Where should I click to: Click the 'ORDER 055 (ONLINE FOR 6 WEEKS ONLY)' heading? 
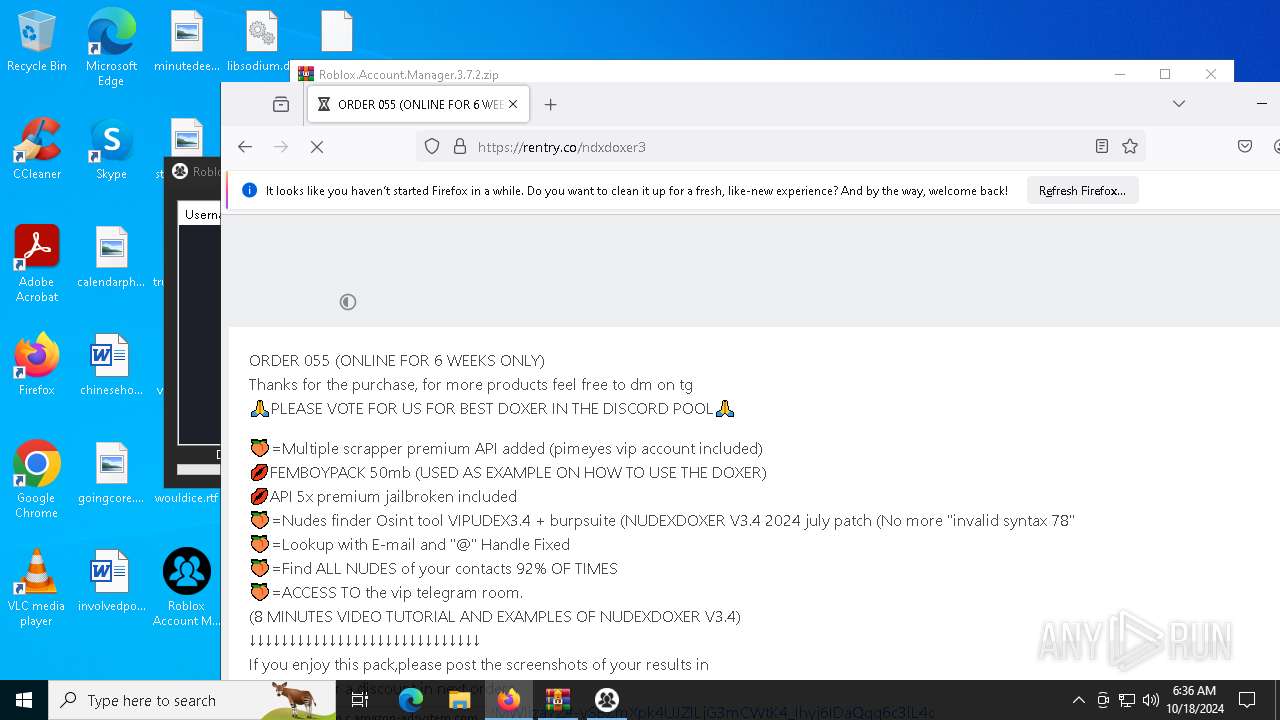[x=397, y=361]
